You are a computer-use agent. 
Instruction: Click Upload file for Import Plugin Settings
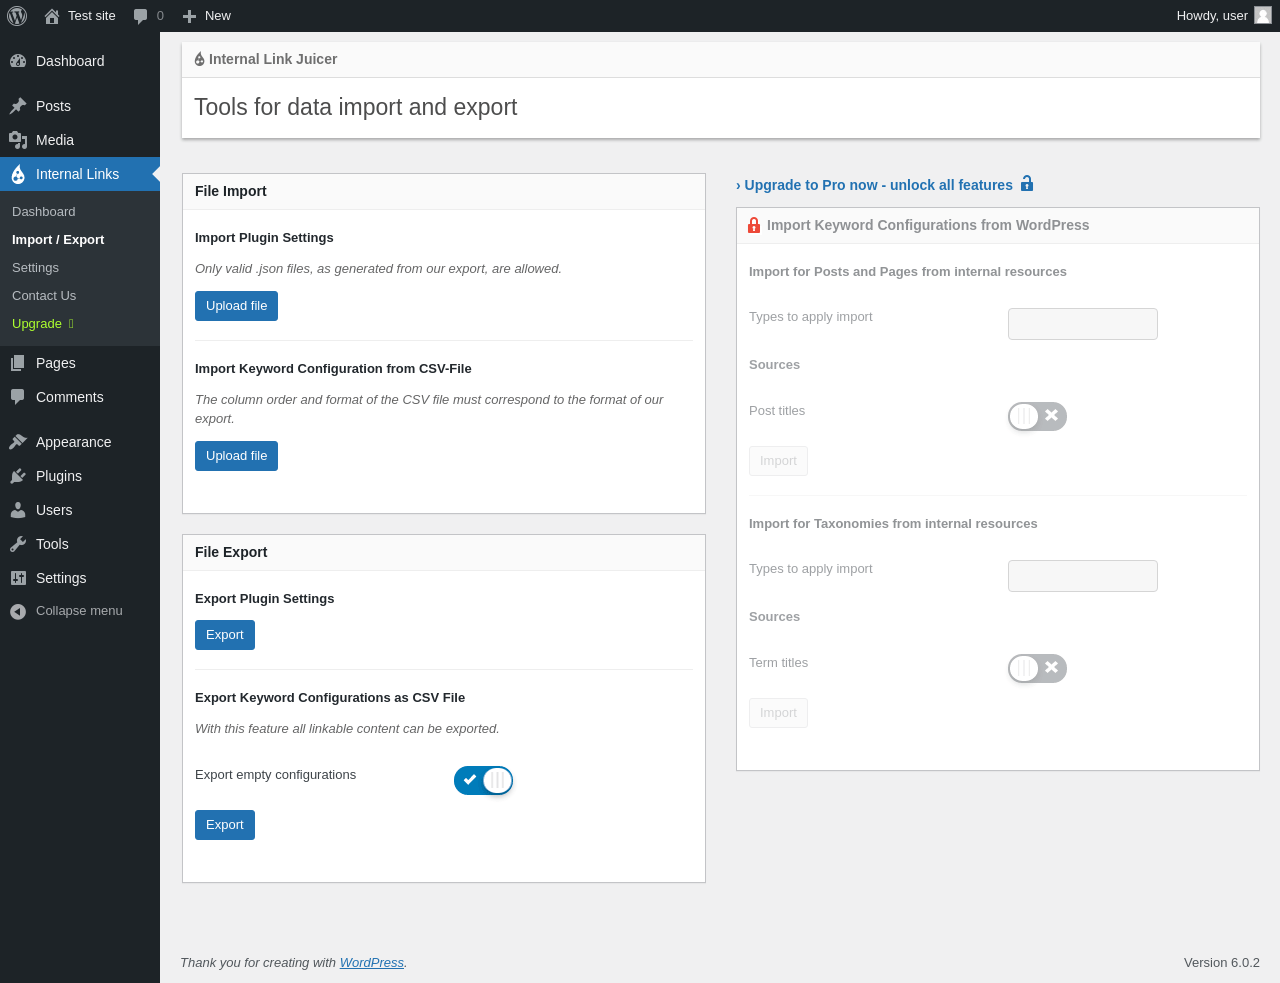click(x=236, y=306)
